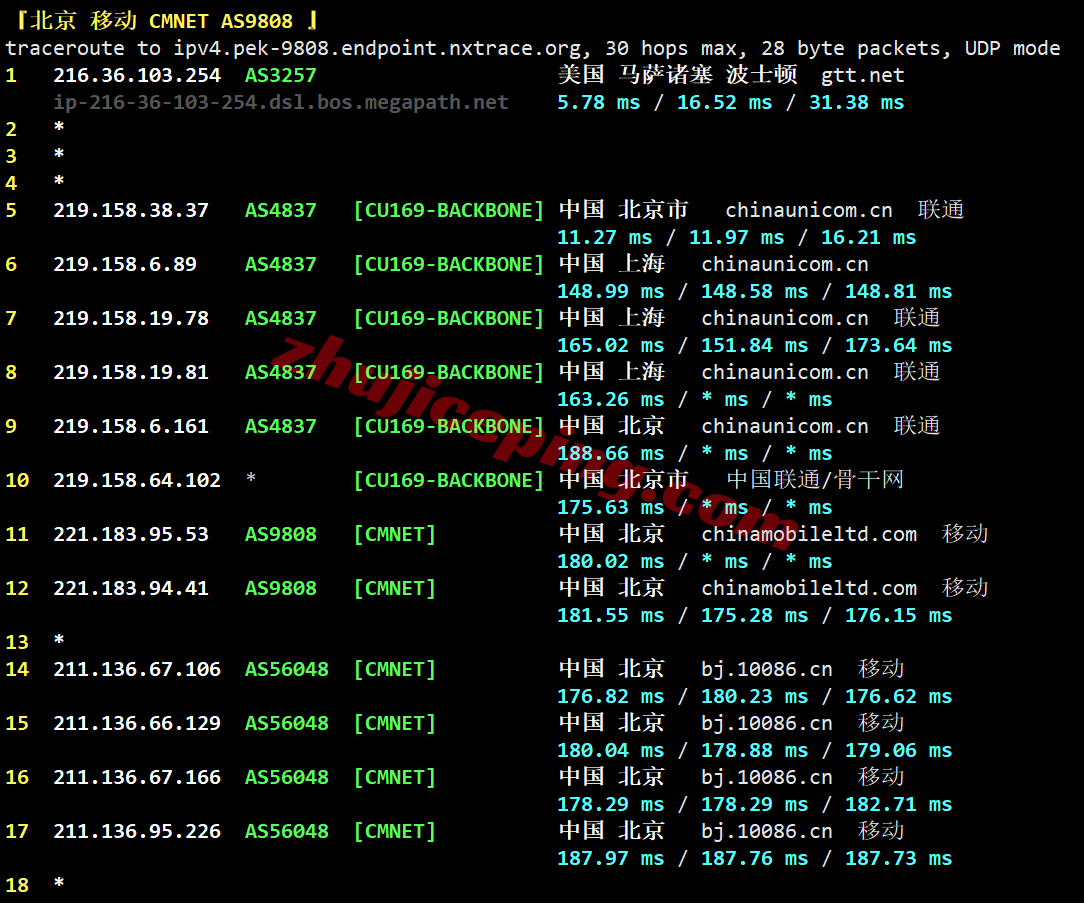Click latency 182.71 ms in hop 16

tap(898, 803)
